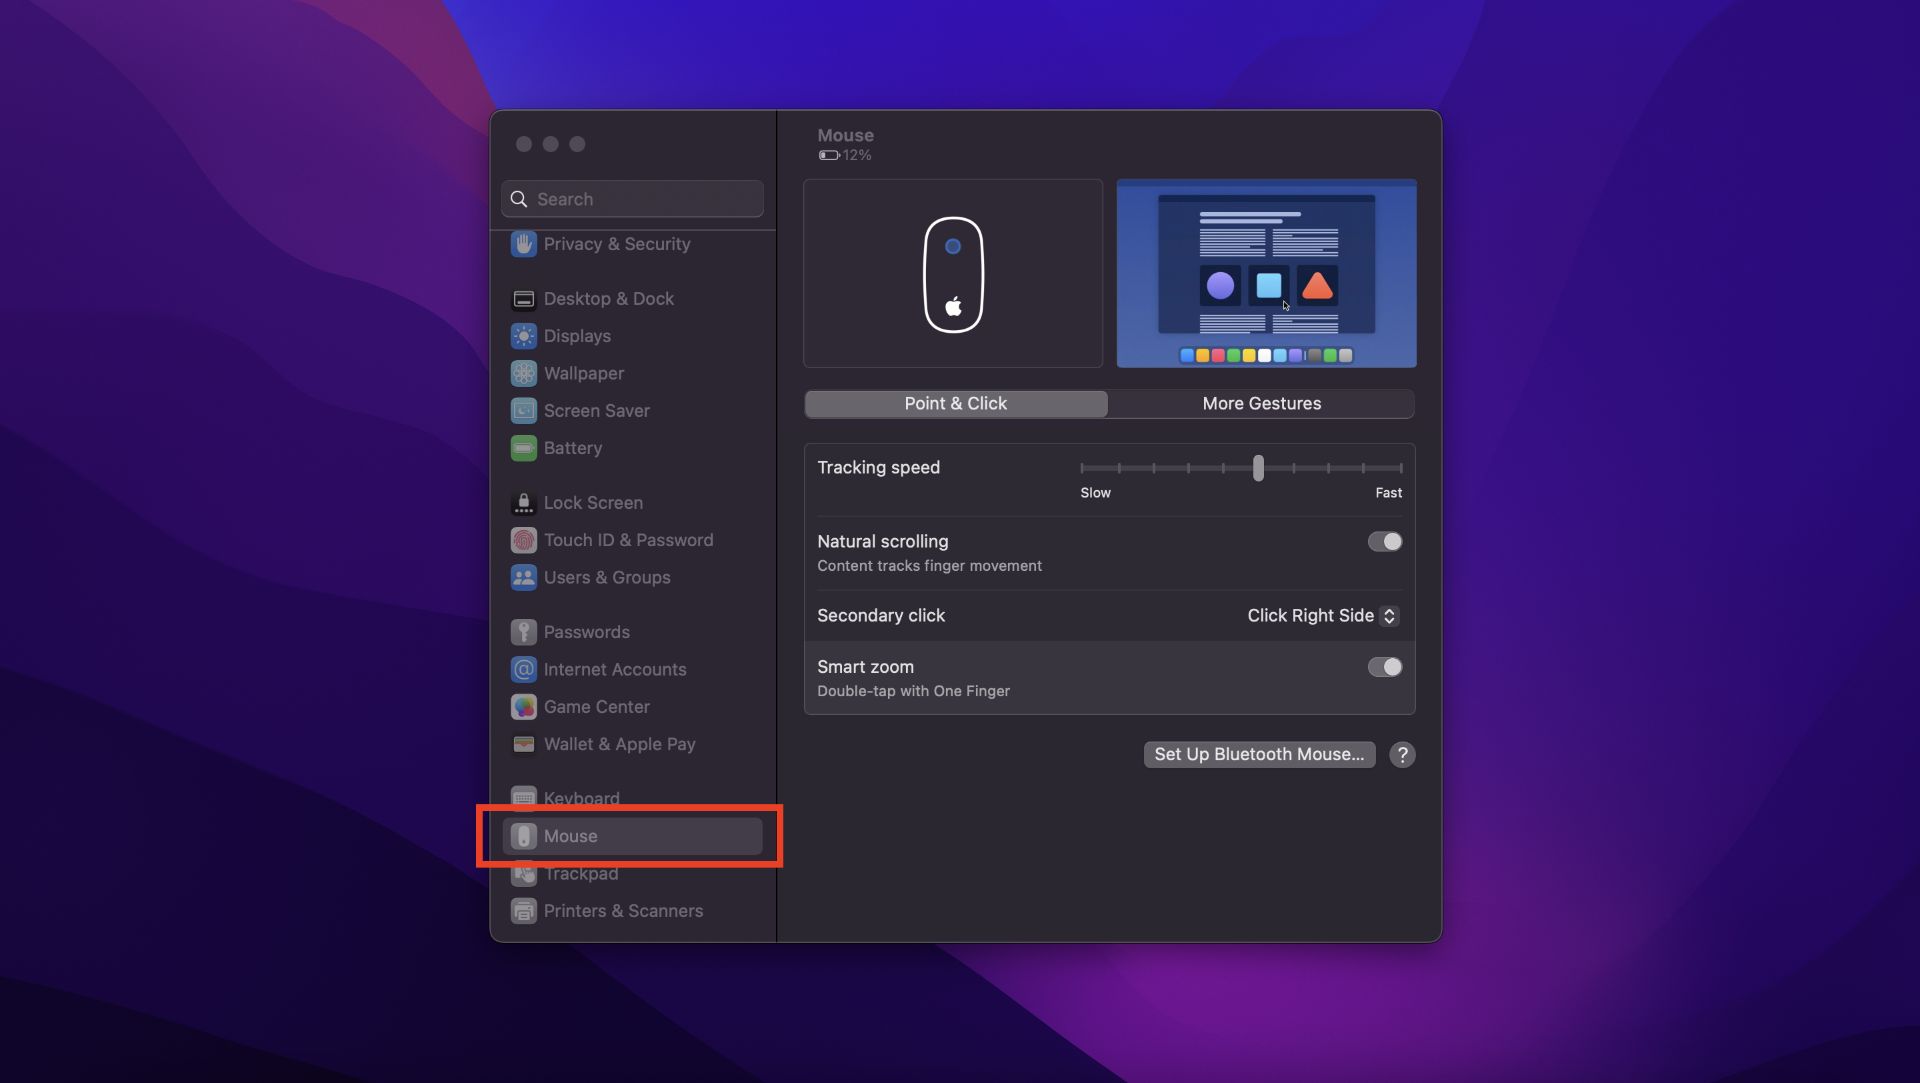Select the Mouse icon in sidebar

[x=523, y=836]
